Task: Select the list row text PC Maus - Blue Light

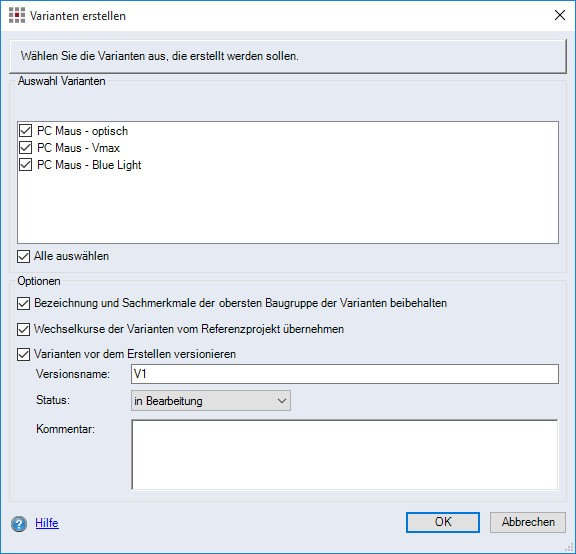Action: pos(89,165)
